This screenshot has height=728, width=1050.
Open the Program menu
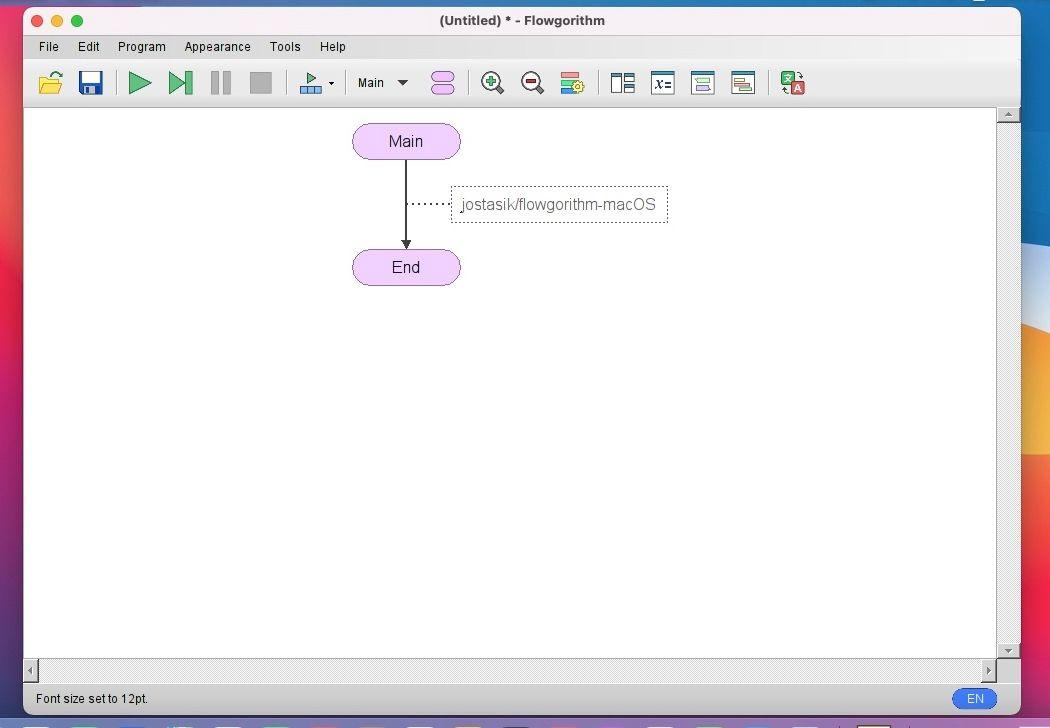coord(141,47)
